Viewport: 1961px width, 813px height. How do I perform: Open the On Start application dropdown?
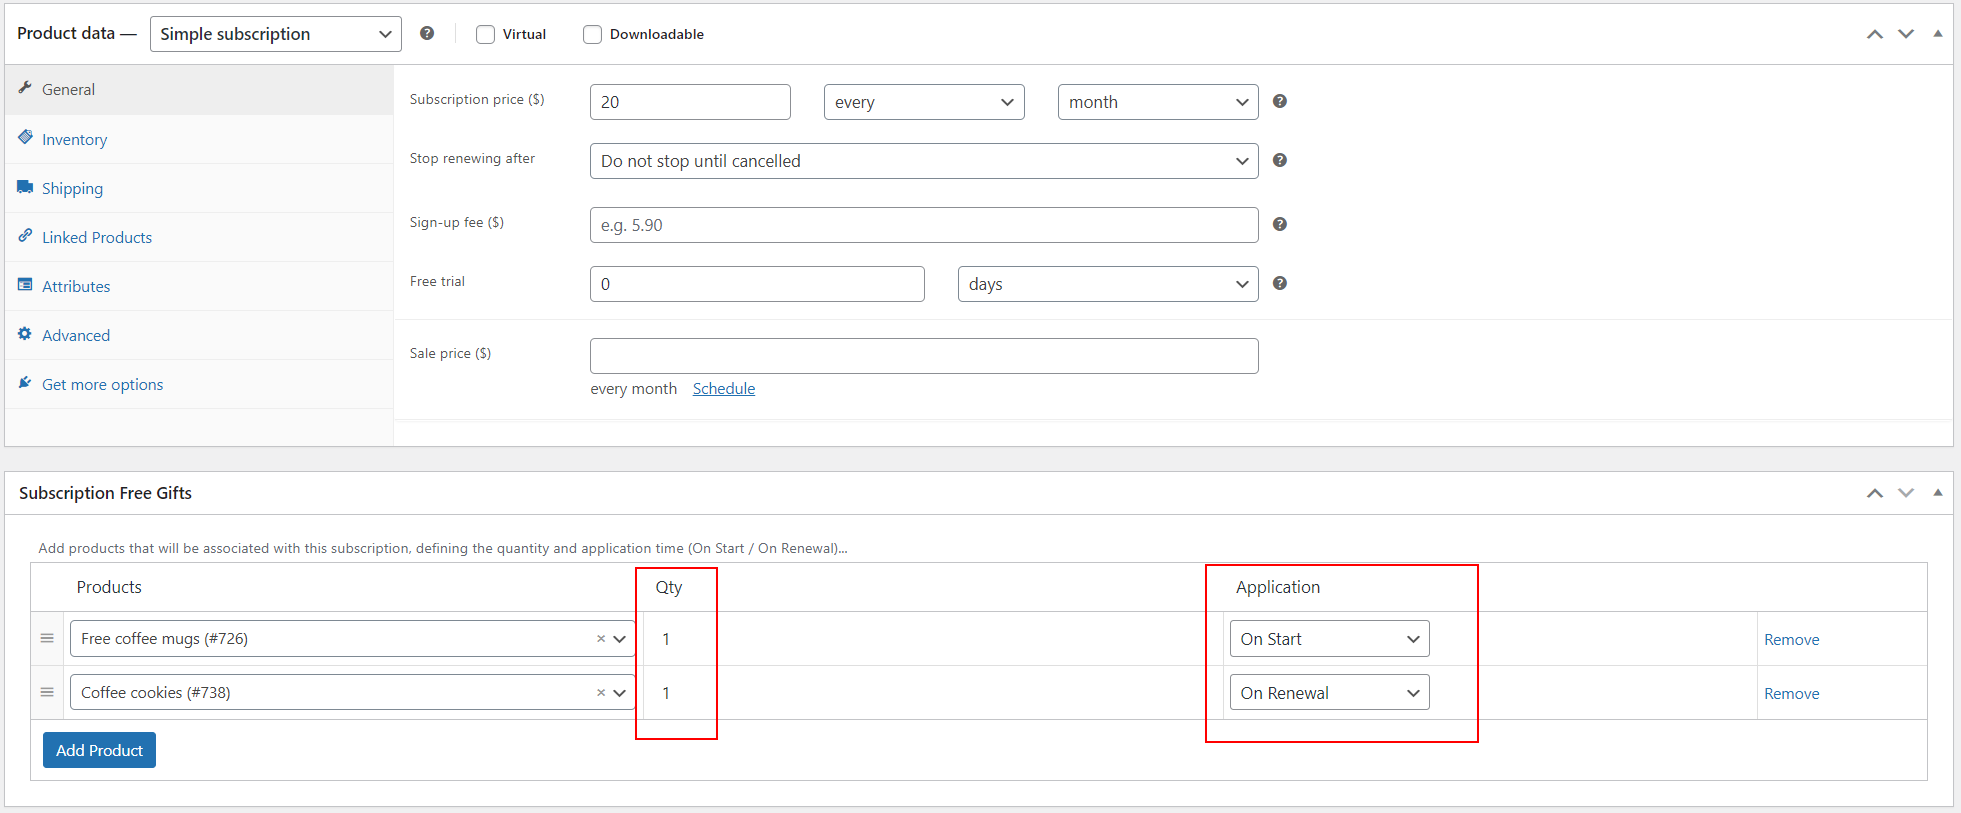click(1329, 639)
